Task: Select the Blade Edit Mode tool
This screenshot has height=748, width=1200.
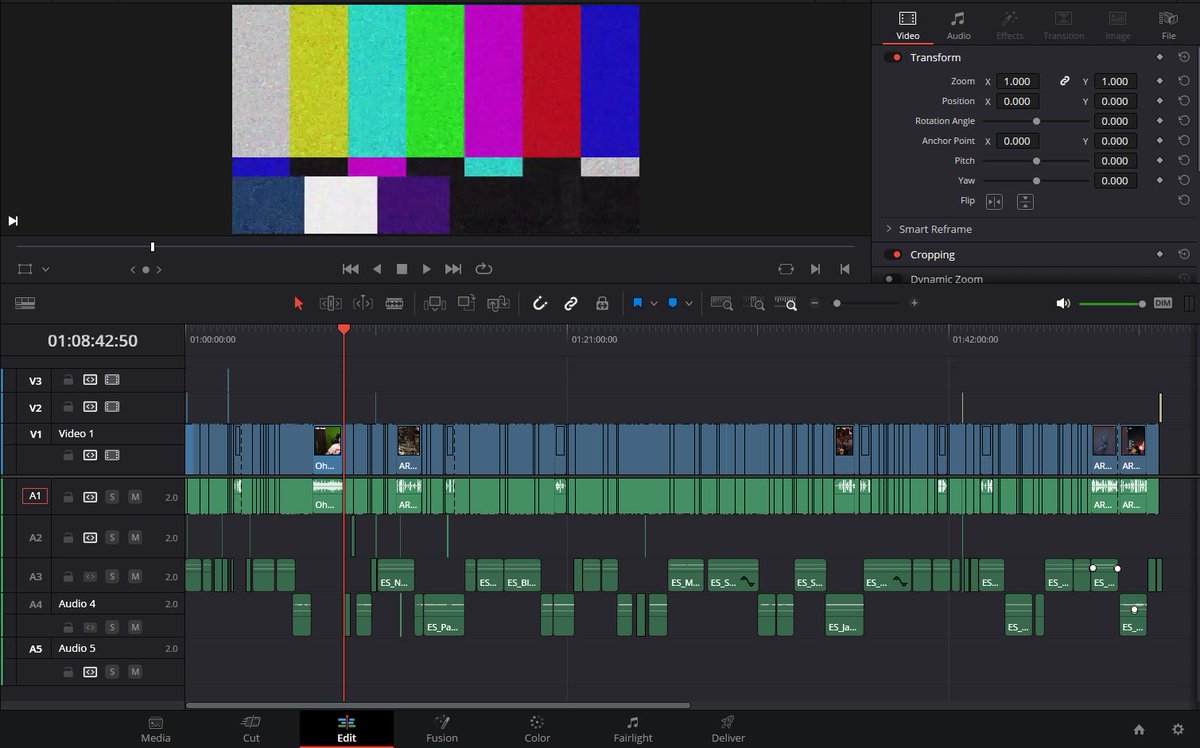Action: [x=395, y=303]
